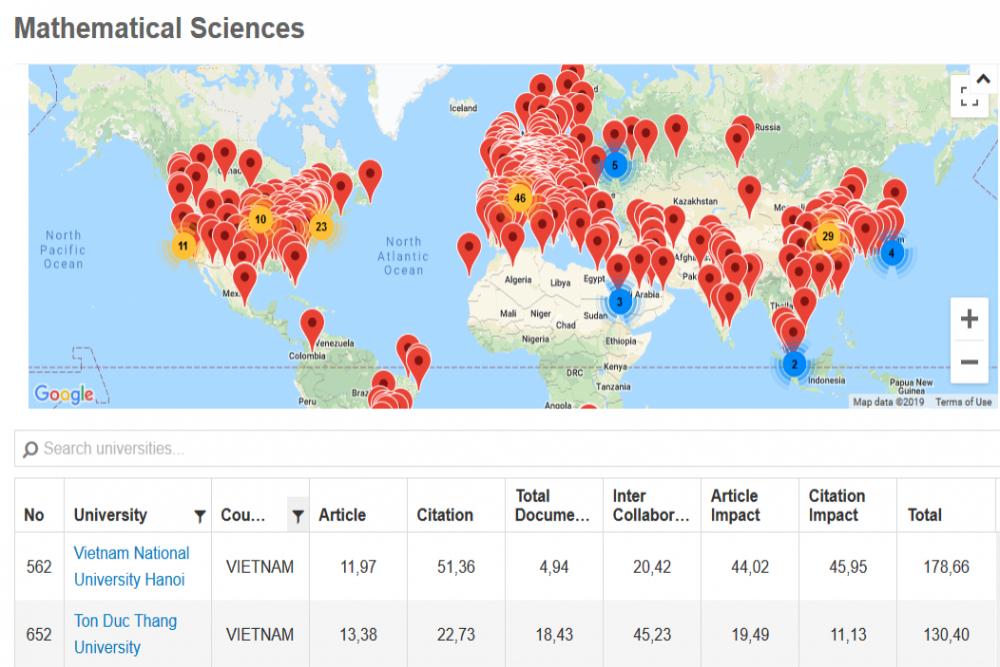Click the blue cluster marker 5

615,165
